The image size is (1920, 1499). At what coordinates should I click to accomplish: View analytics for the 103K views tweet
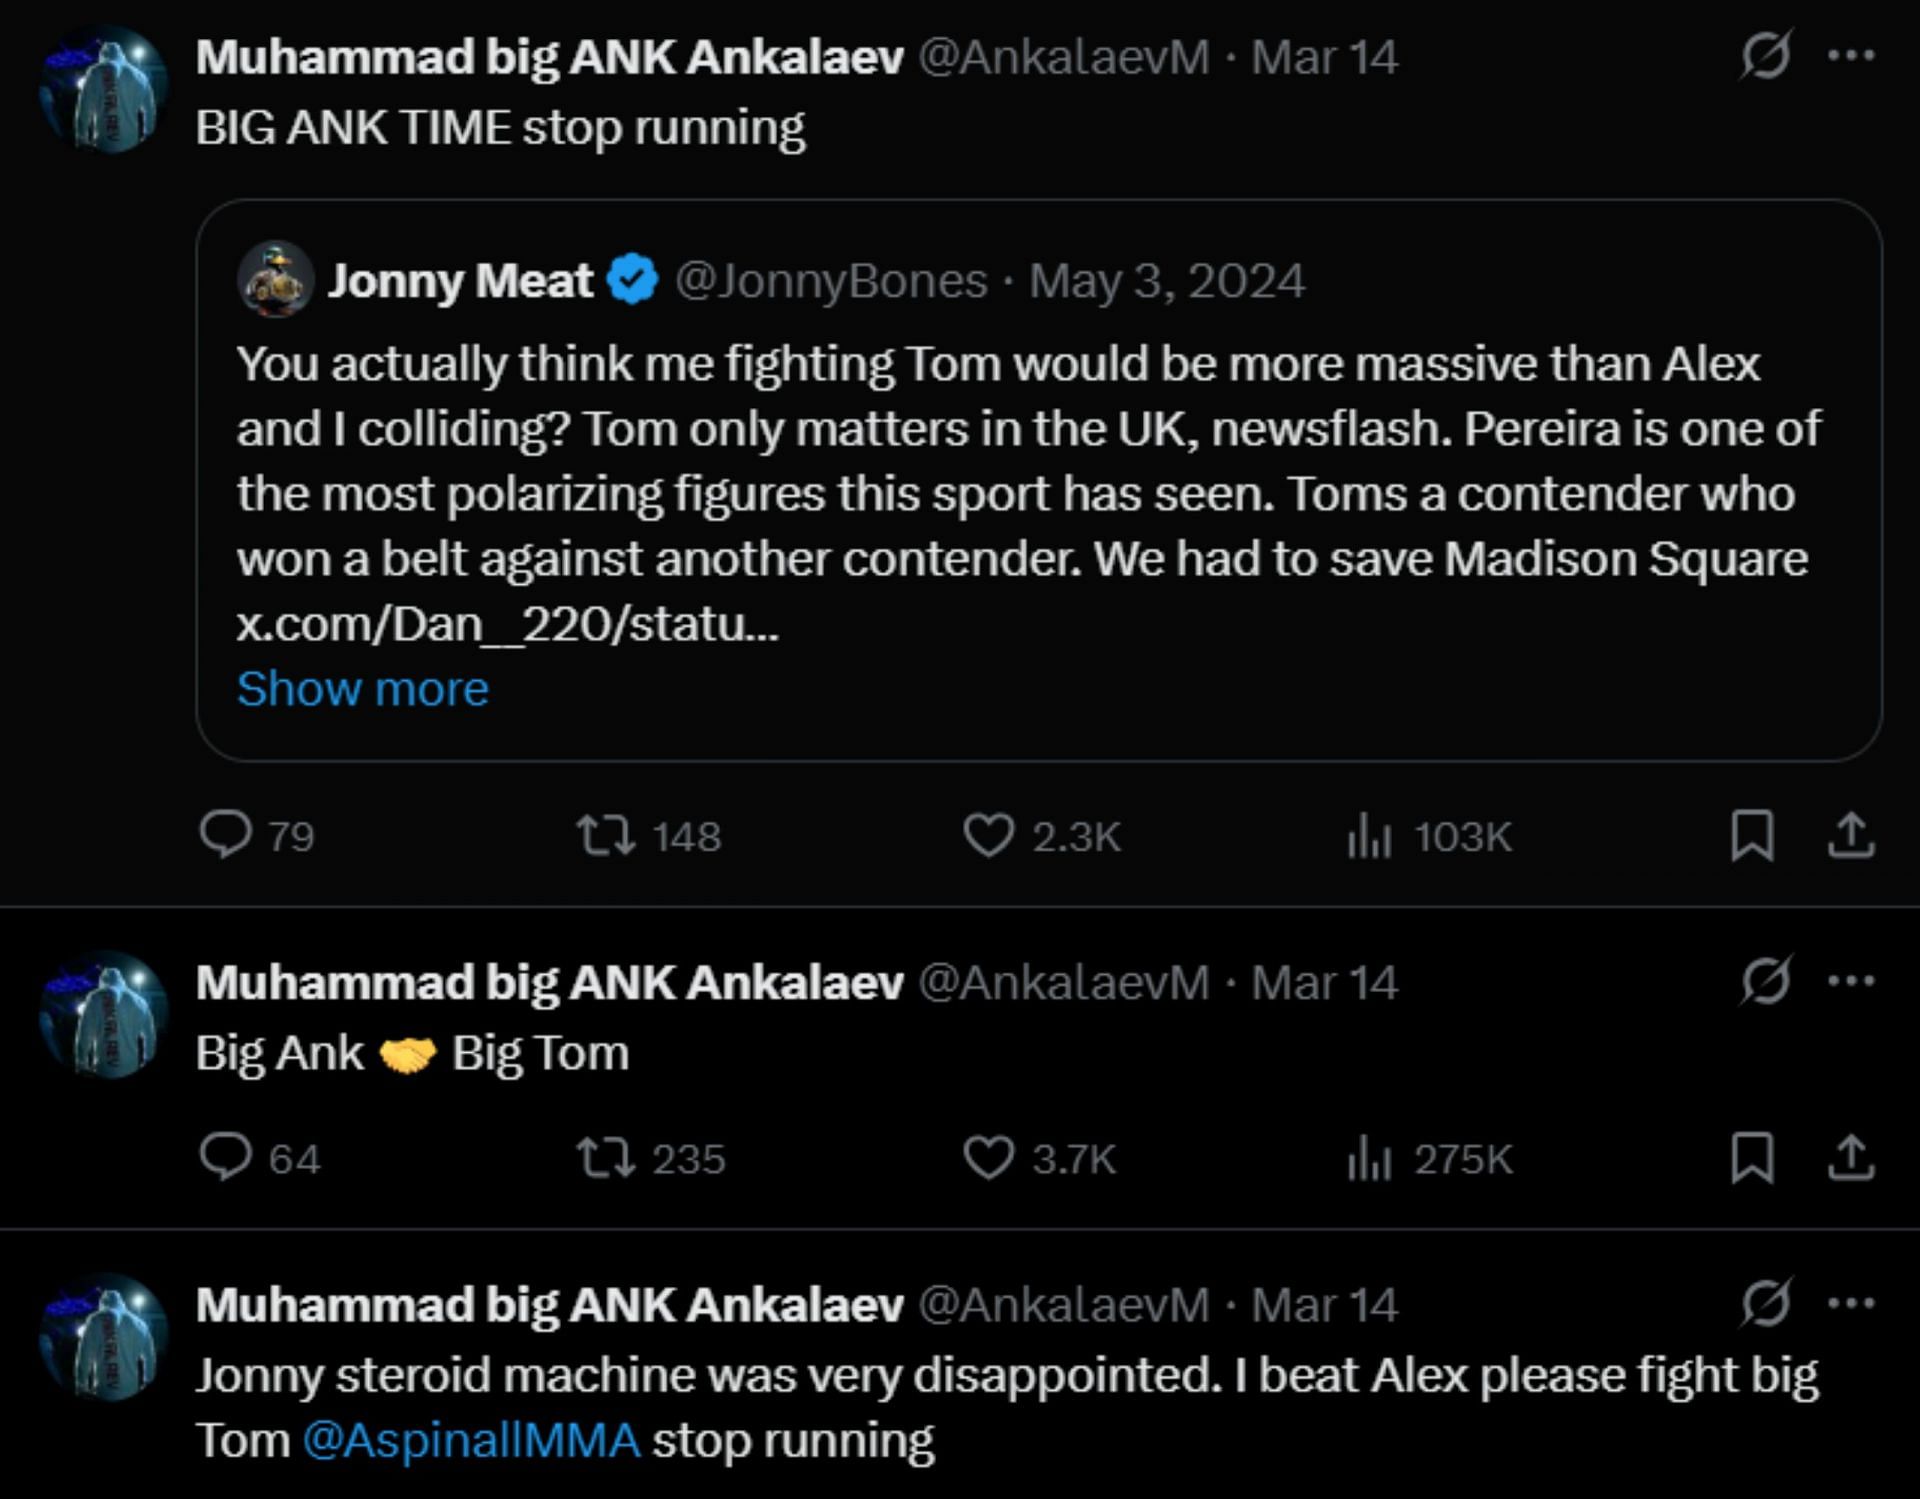(x=1369, y=835)
